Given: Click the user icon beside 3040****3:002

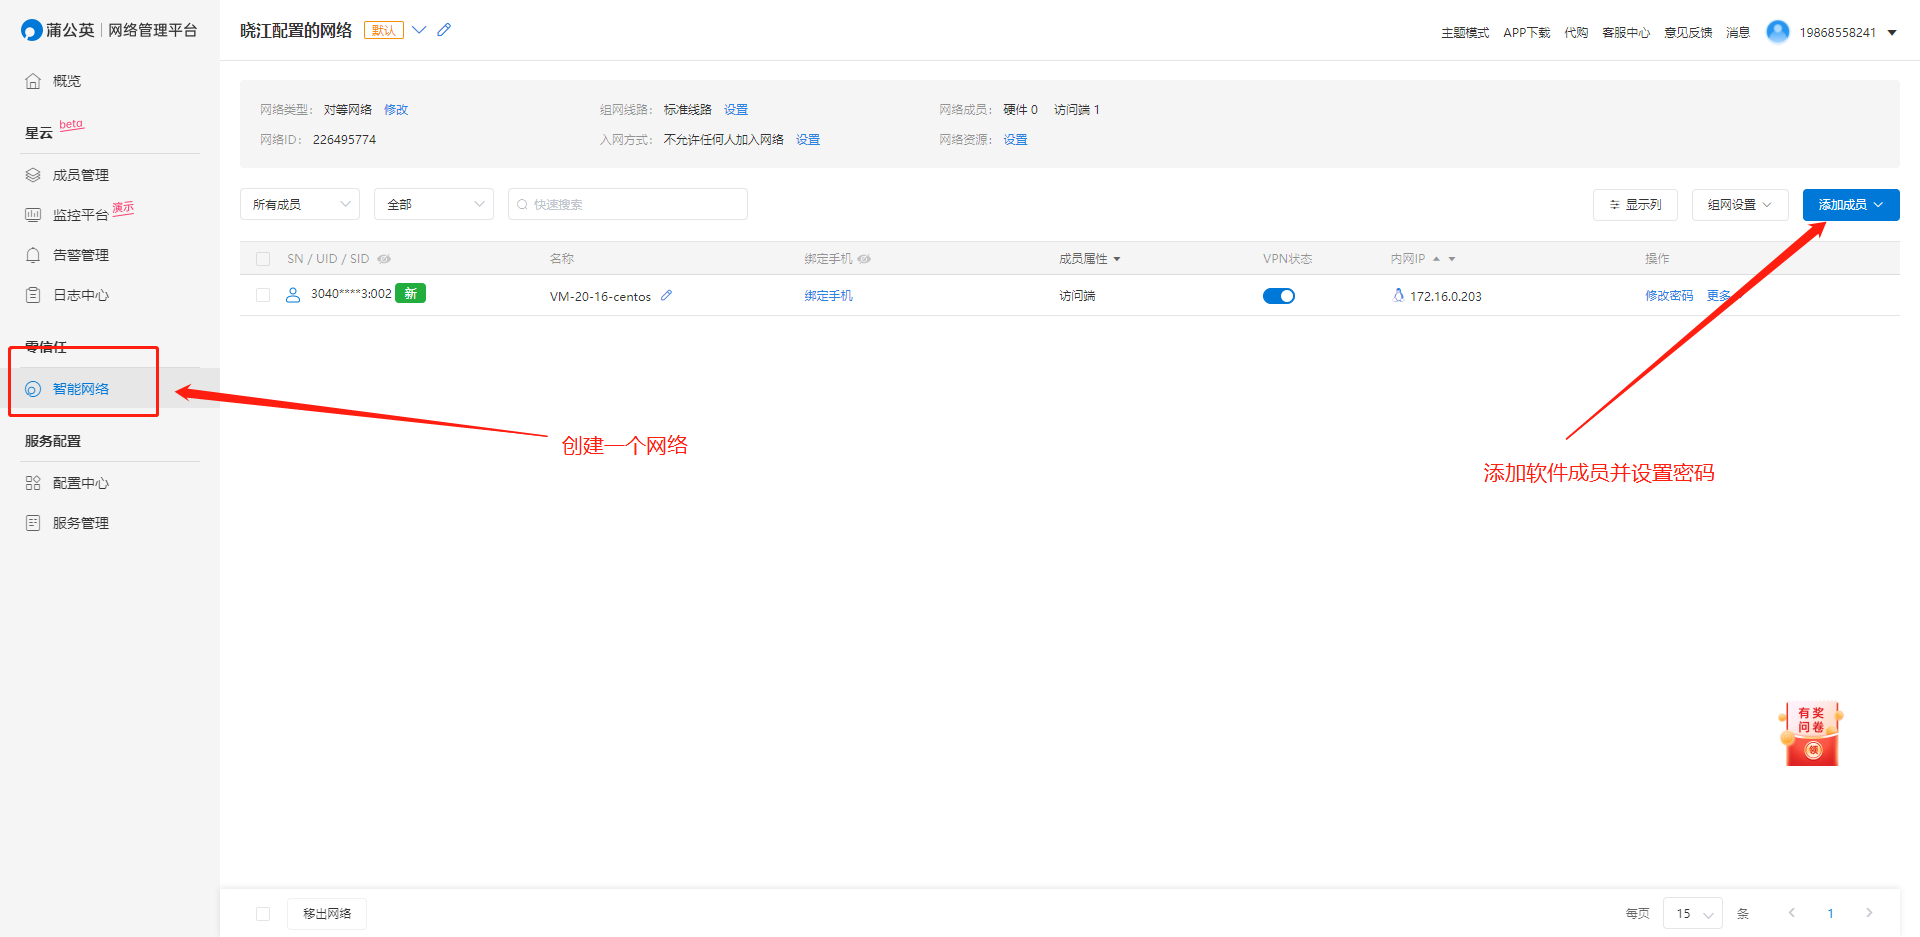Looking at the screenshot, I should pyautogui.click(x=293, y=295).
